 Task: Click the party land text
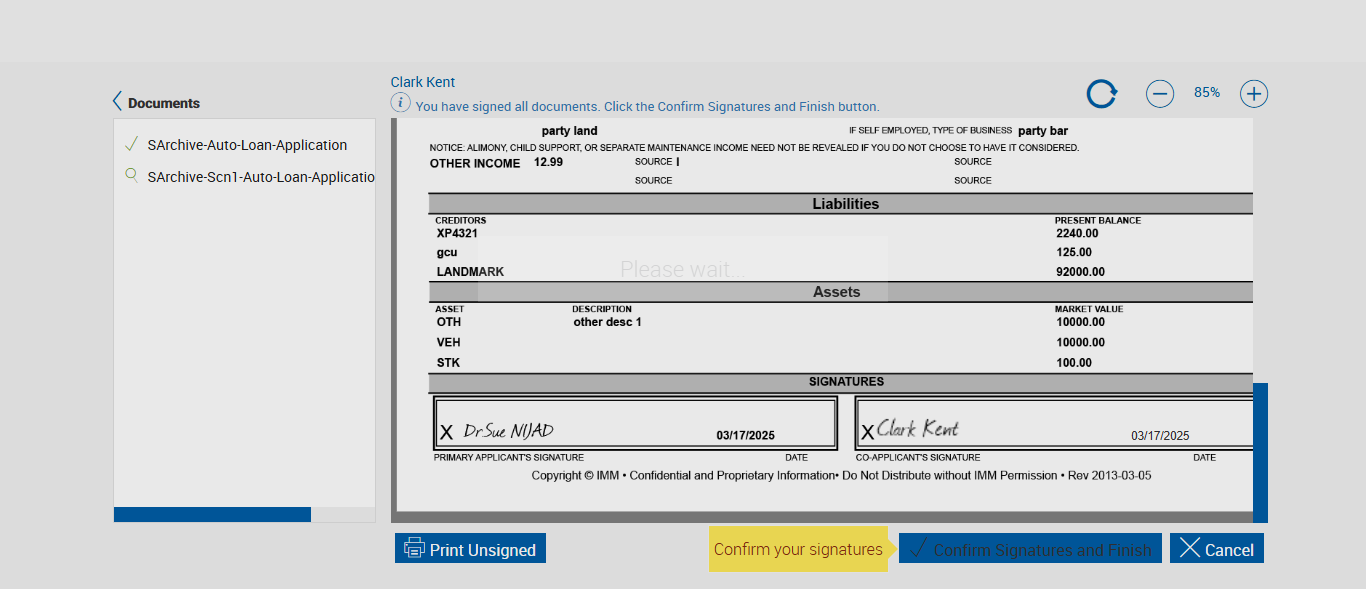coord(569,130)
